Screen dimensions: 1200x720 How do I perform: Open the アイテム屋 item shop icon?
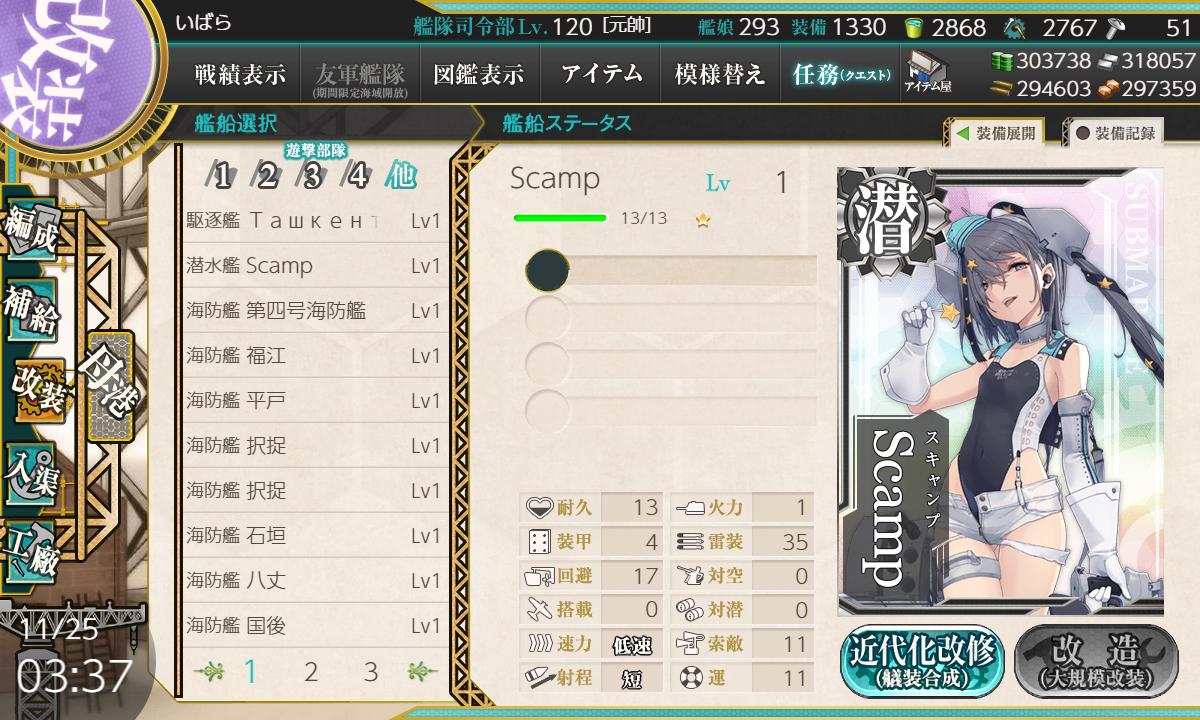click(x=928, y=73)
